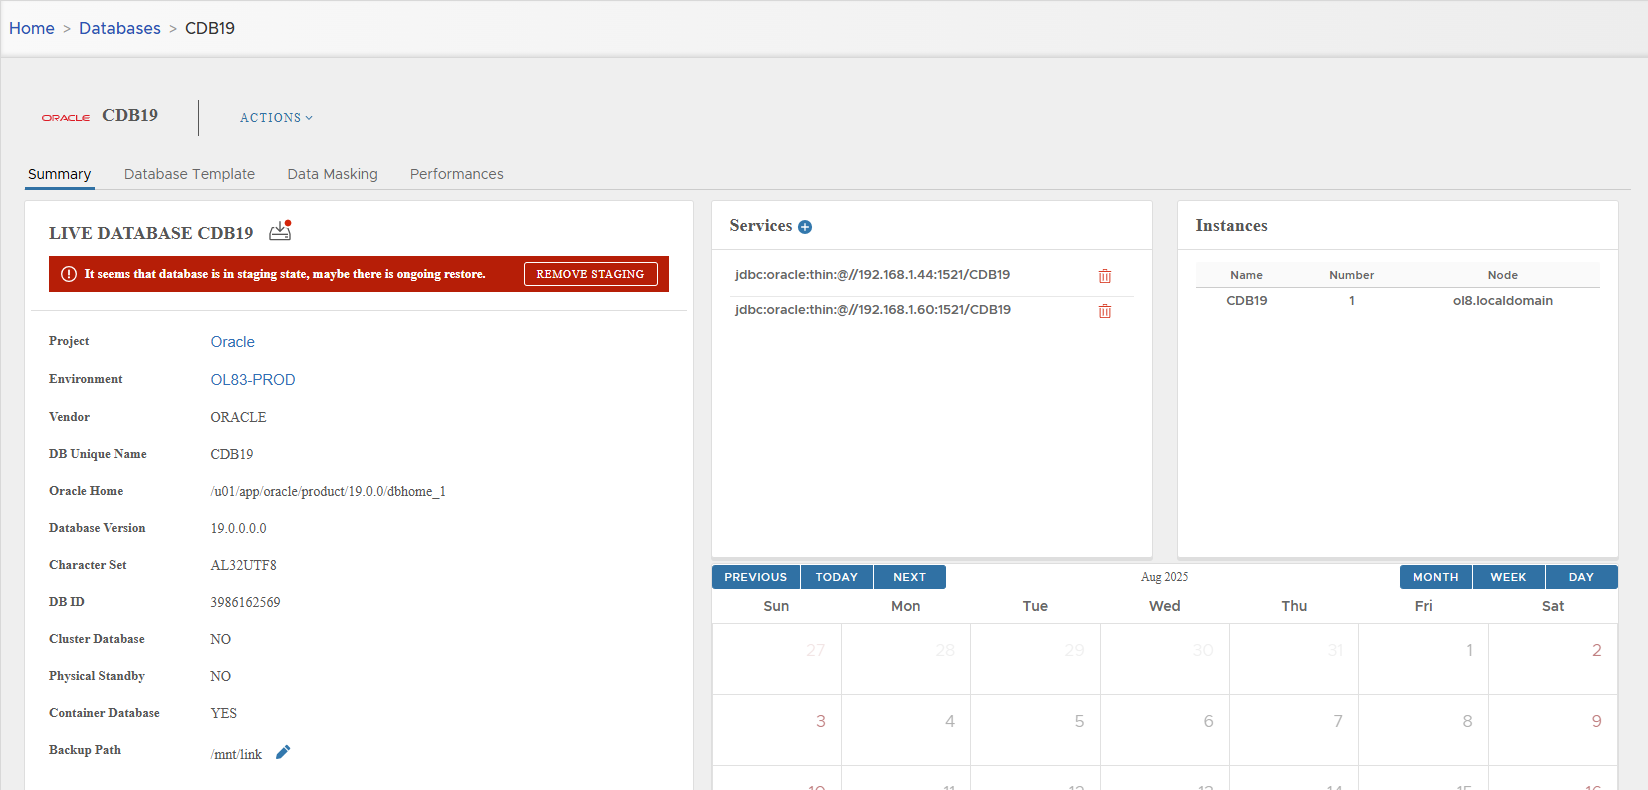Open the Data Masking tab
1648x790 pixels.
tap(332, 174)
